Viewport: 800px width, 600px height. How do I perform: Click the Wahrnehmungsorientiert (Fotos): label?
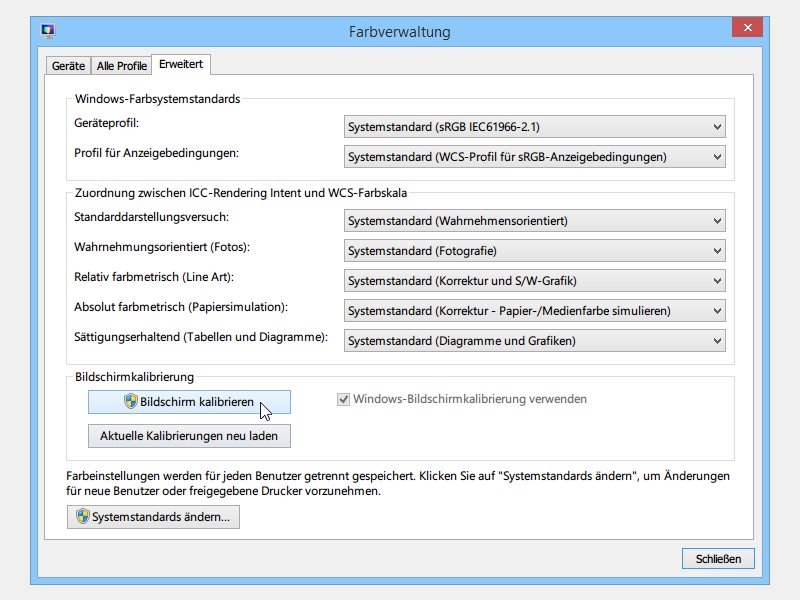[162, 247]
